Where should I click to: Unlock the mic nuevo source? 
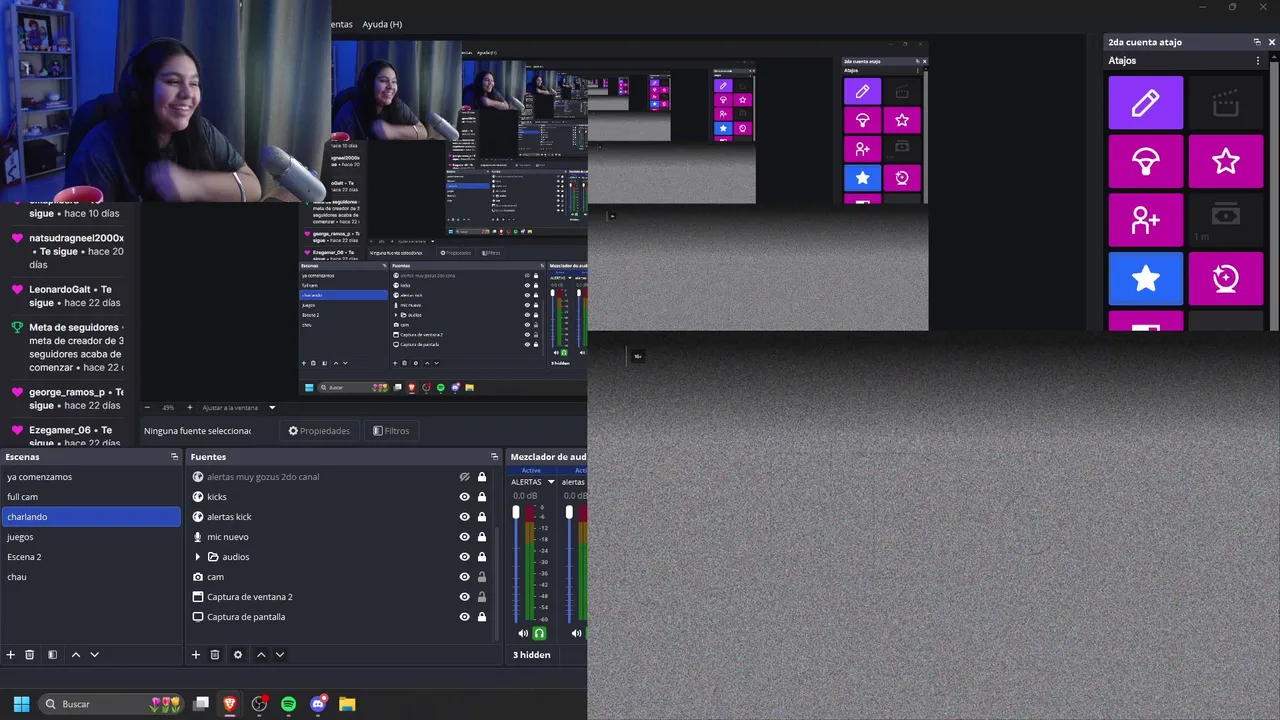point(482,537)
